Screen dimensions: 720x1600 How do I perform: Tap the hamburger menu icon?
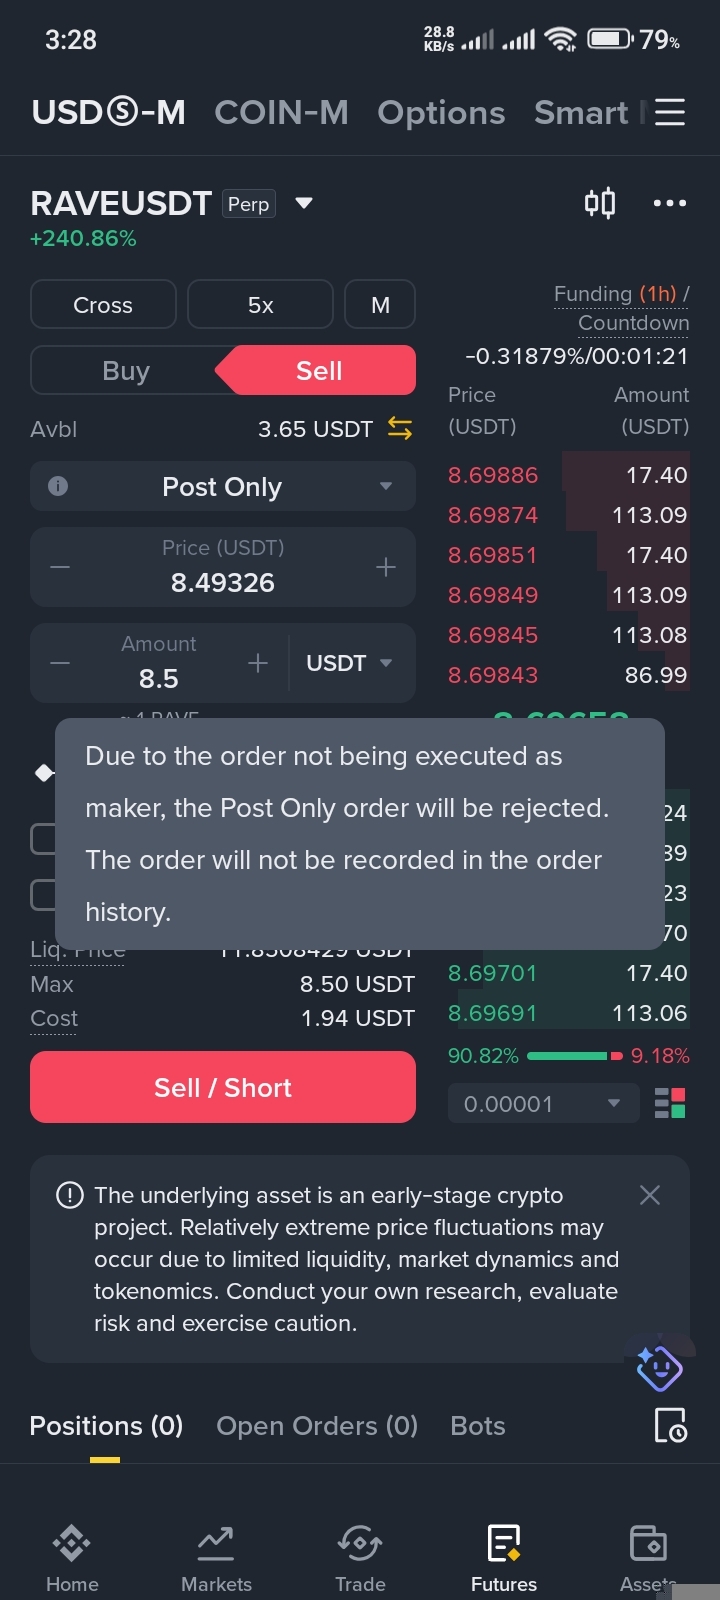pos(669,112)
